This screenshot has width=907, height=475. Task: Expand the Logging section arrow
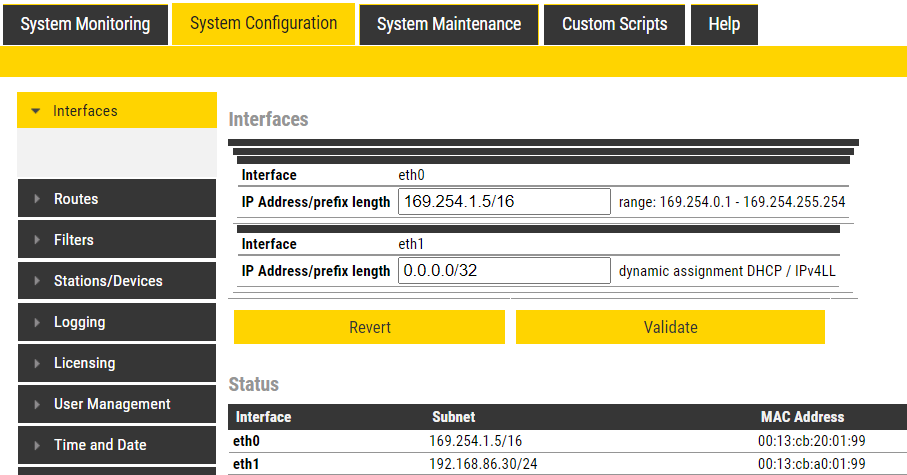click(x=37, y=322)
